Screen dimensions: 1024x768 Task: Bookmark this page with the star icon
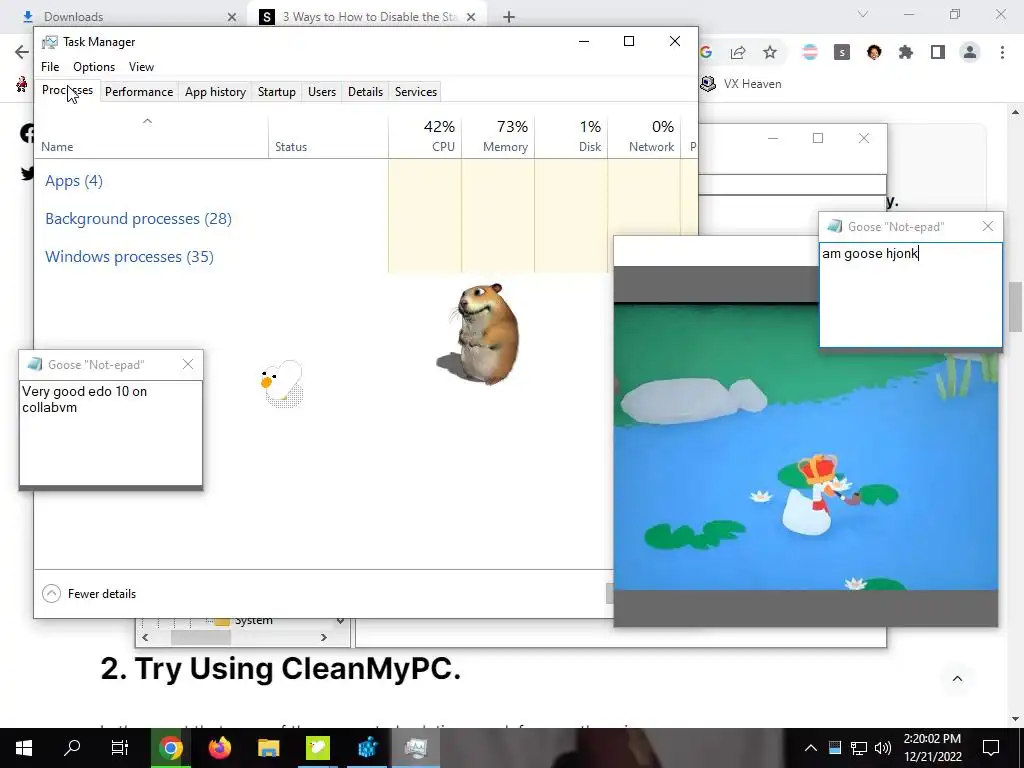click(770, 52)
